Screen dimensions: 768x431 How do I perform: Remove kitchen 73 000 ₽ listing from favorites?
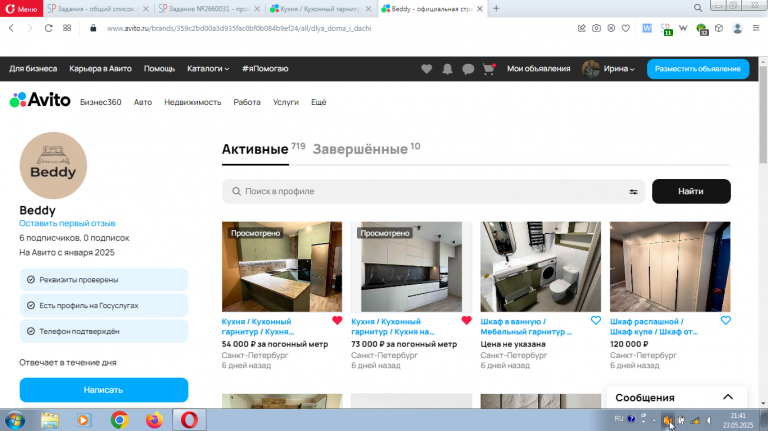[466, 320]
